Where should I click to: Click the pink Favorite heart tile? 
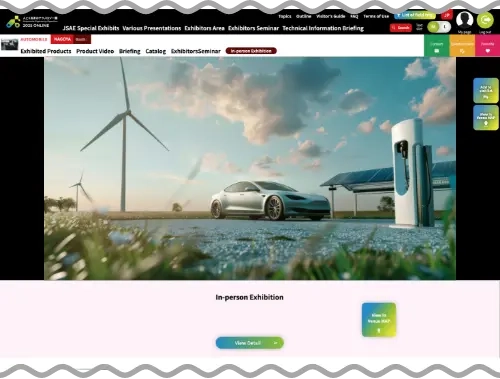point(487,45)
